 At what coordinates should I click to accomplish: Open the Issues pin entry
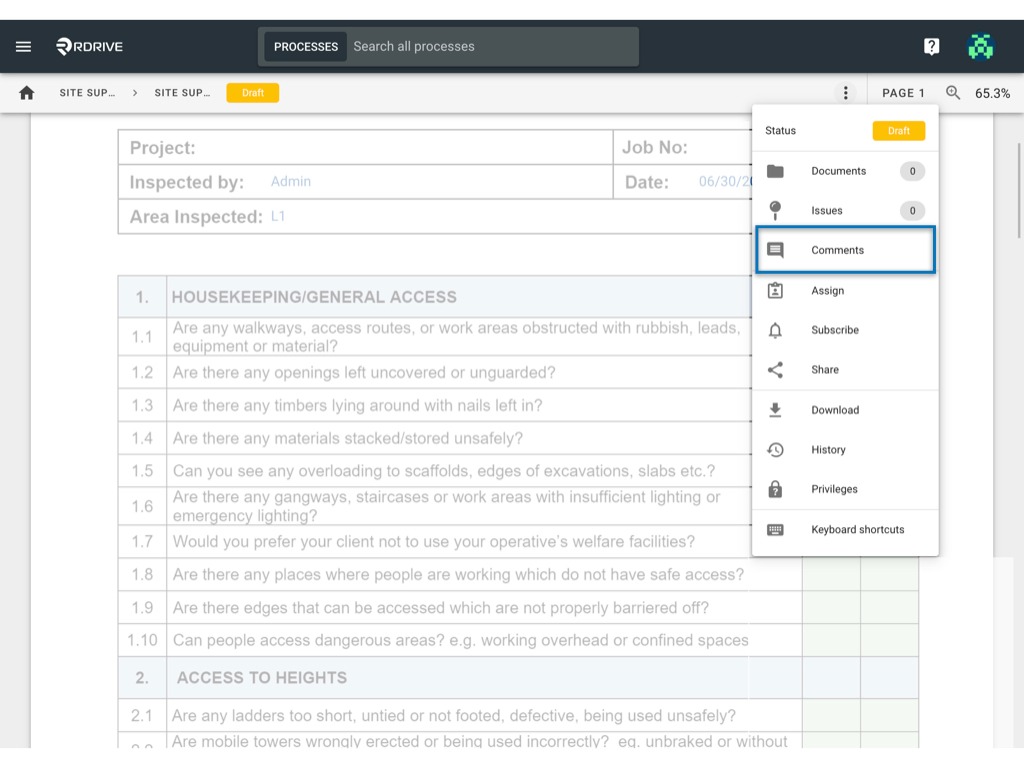pyautogui.click(x=845, y=210)
